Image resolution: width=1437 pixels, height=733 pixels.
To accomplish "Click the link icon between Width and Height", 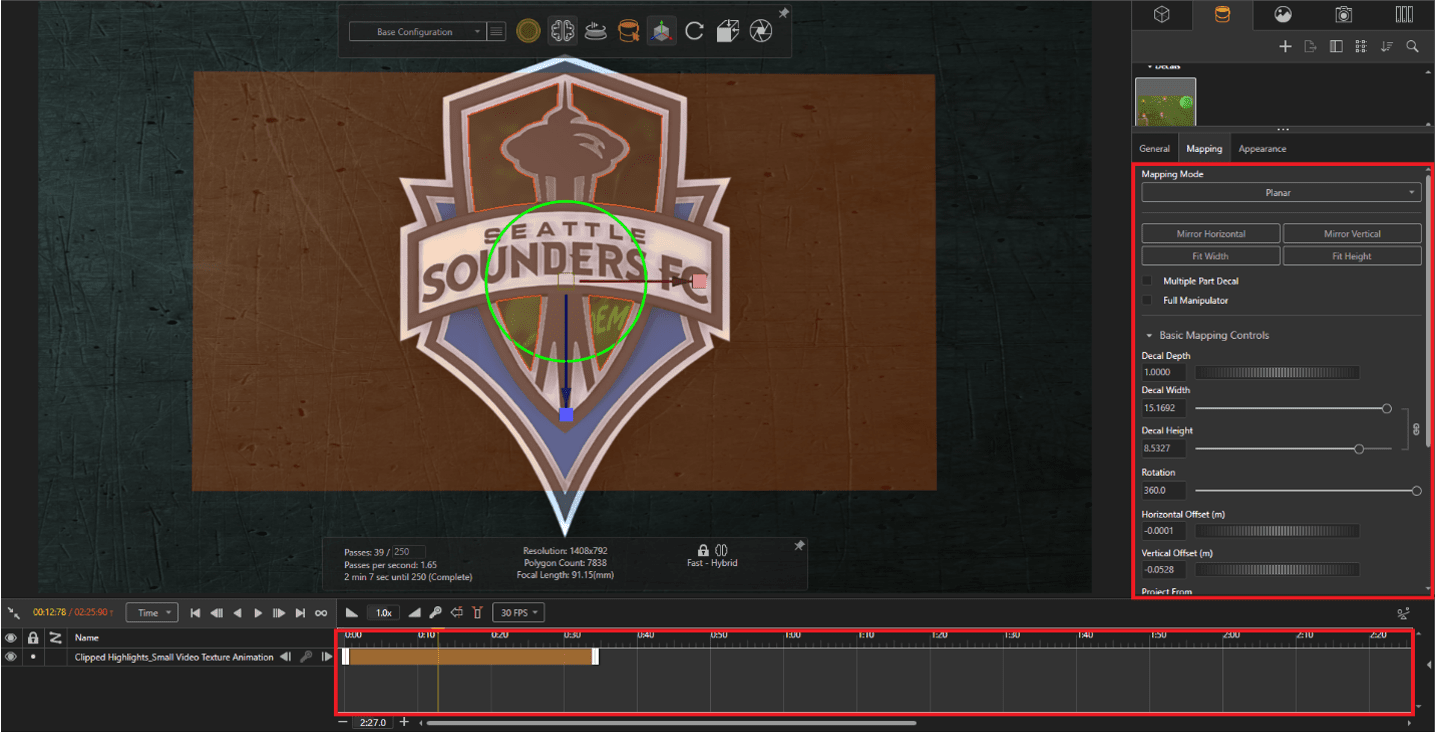I will pos(1415,429).
